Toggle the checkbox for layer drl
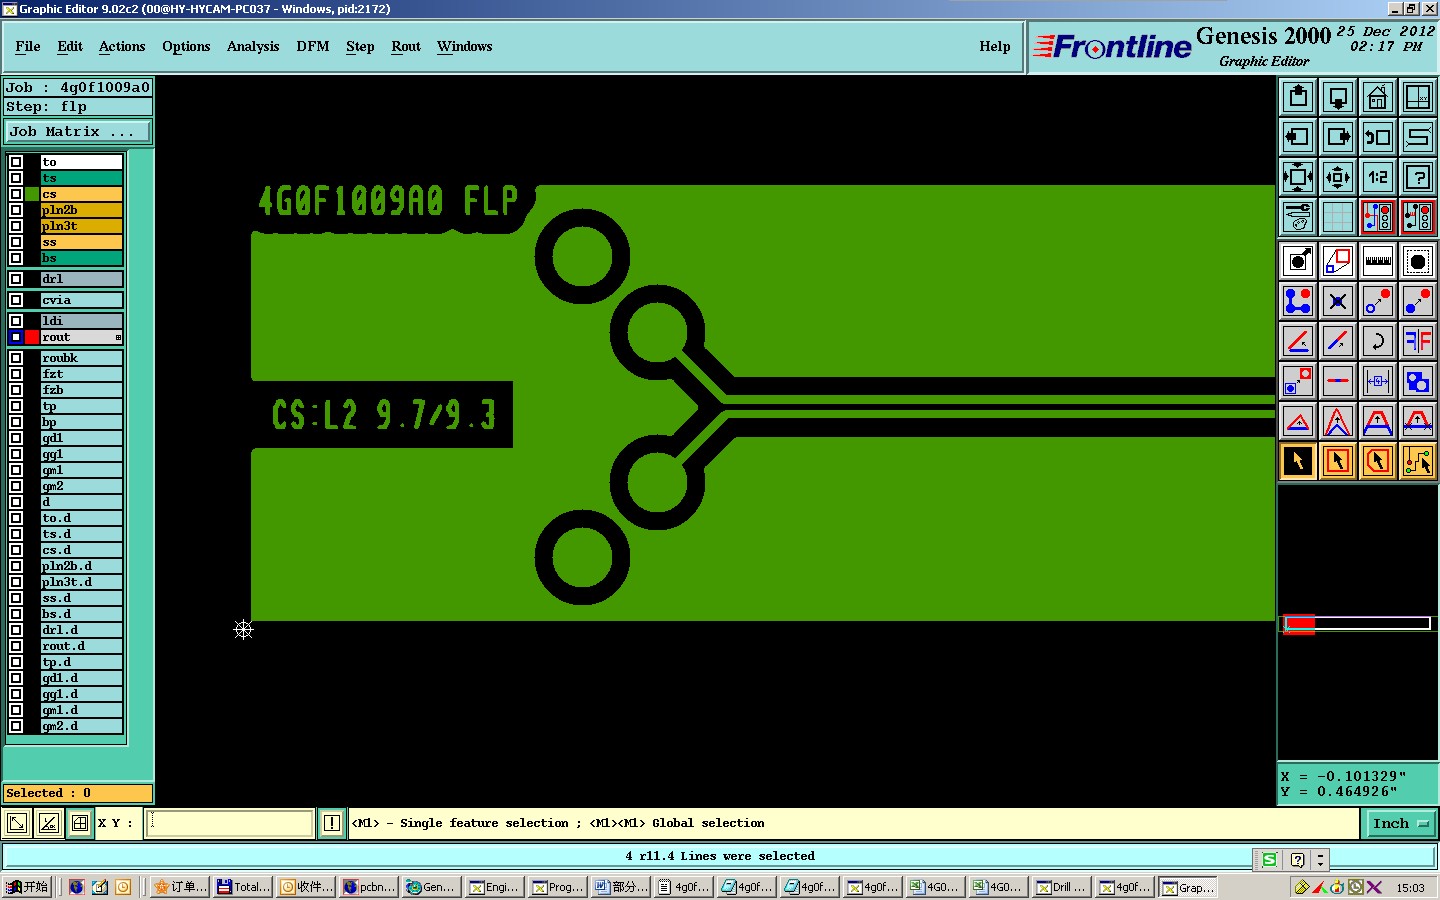 (x=16, y=279)
